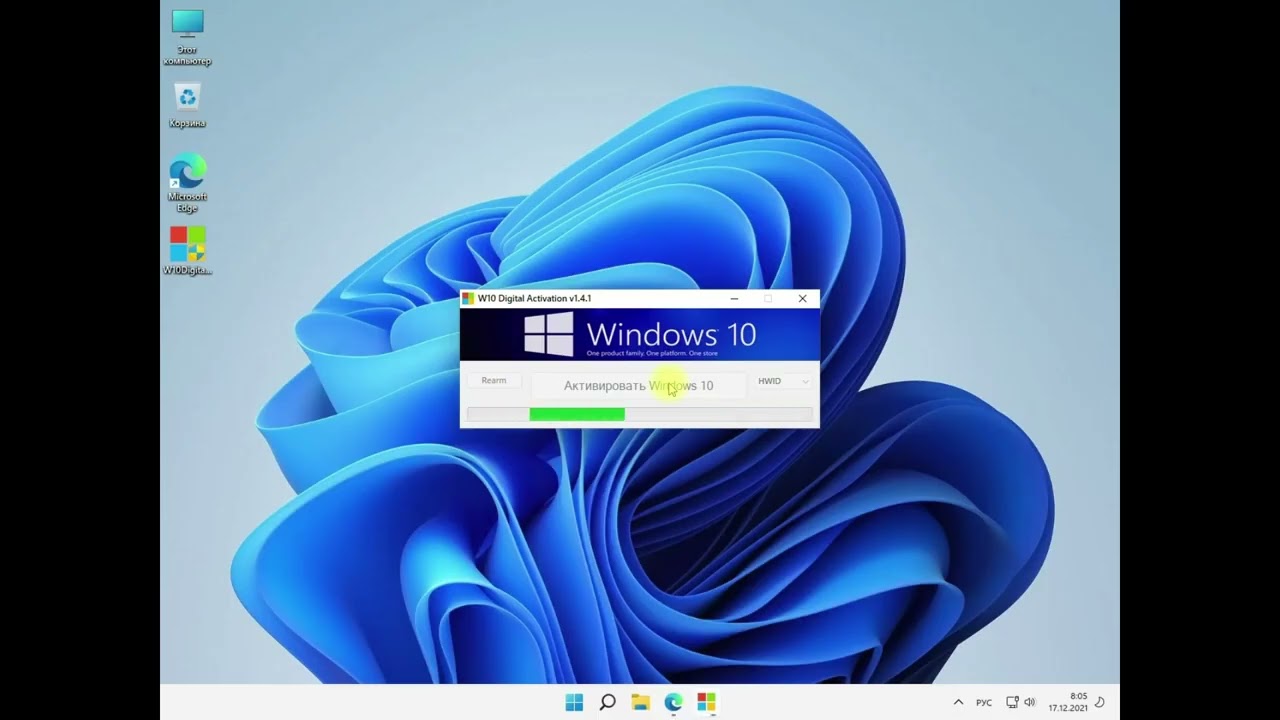Open the clock showing 8:05 17.12.2021
This screenshot has height=720, width=1280.
(x=1067, y=702)
